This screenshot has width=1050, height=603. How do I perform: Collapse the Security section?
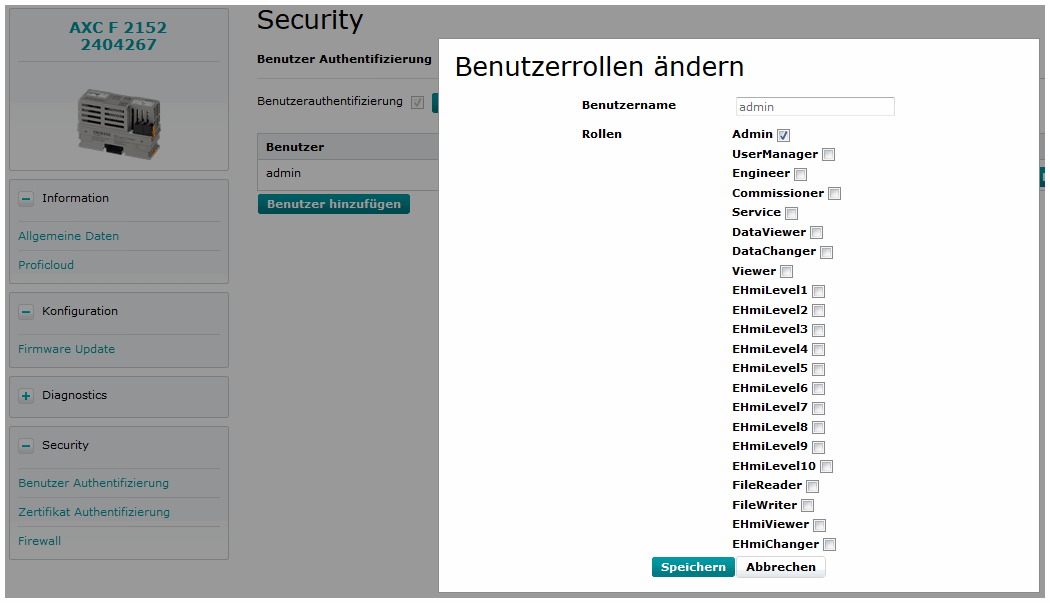tap(27, 446)
